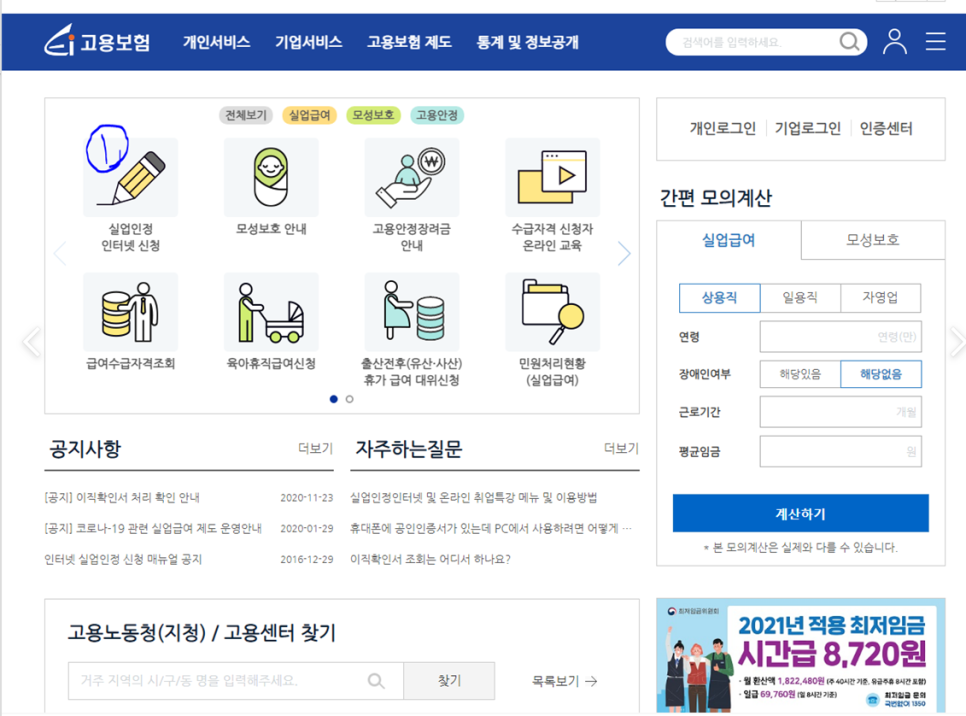This screenshot has height=716, width=966.
Task: Switch to the 모성보호 calculation tab
Action: 873,240
